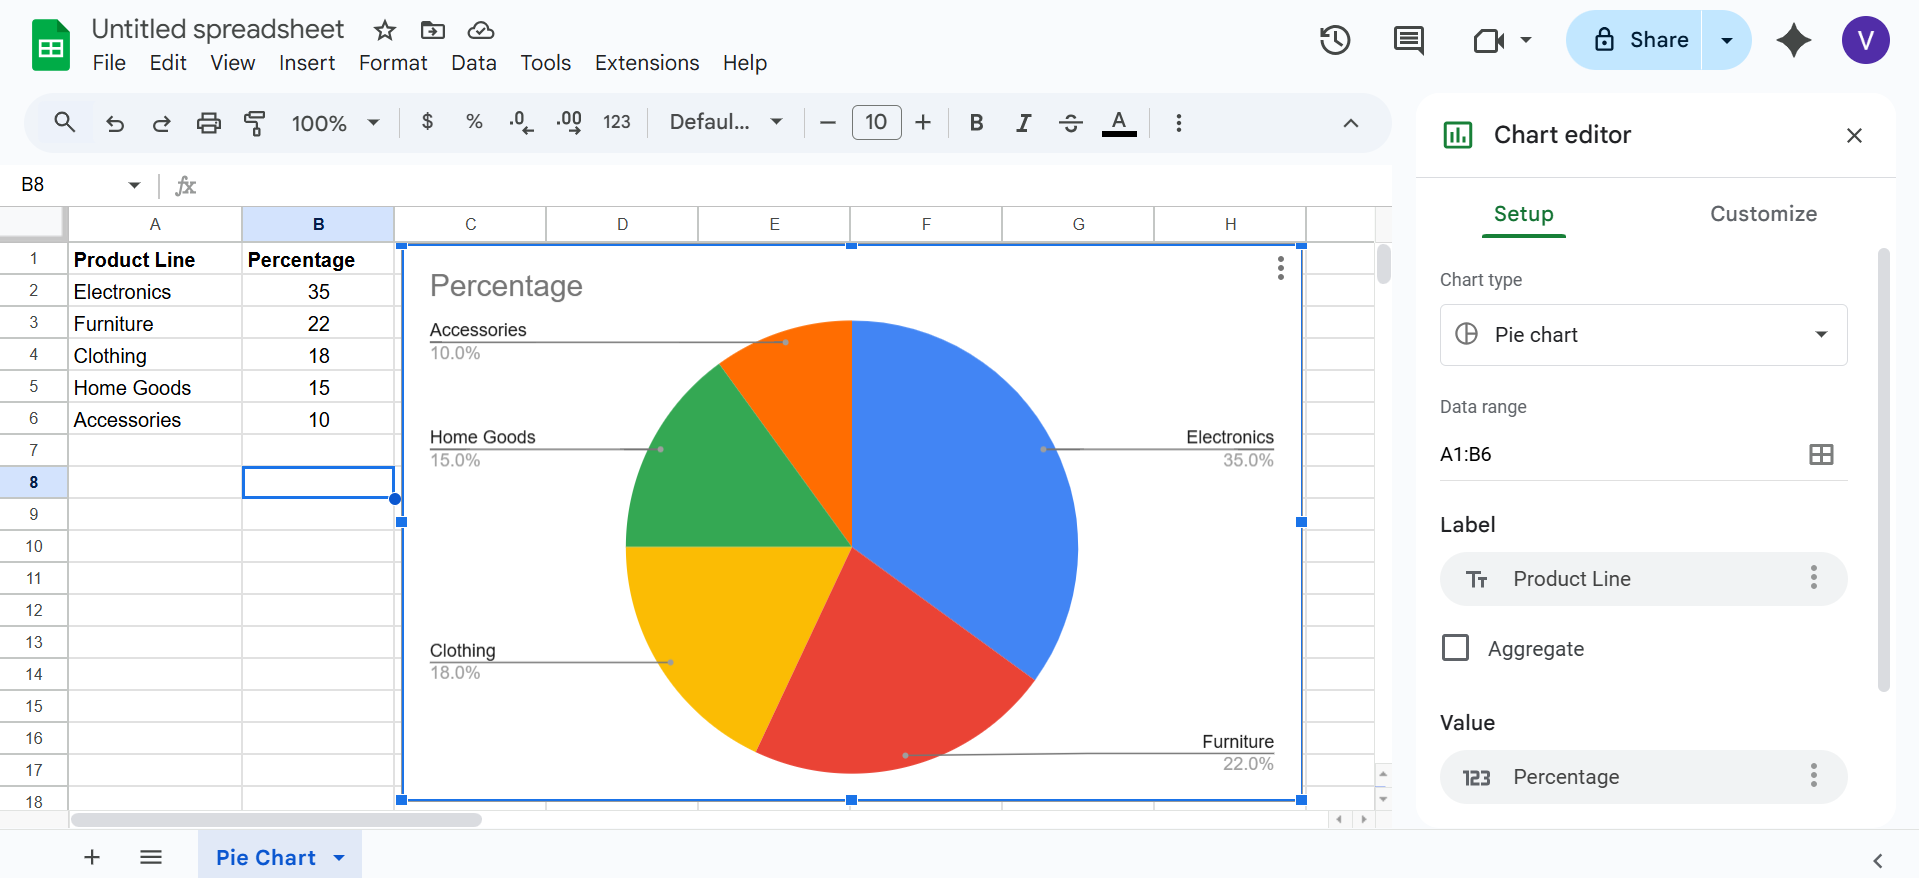Click the font size field
Image resolution: width=1919 pixels, height=878 pixels.
click(877, 122)
